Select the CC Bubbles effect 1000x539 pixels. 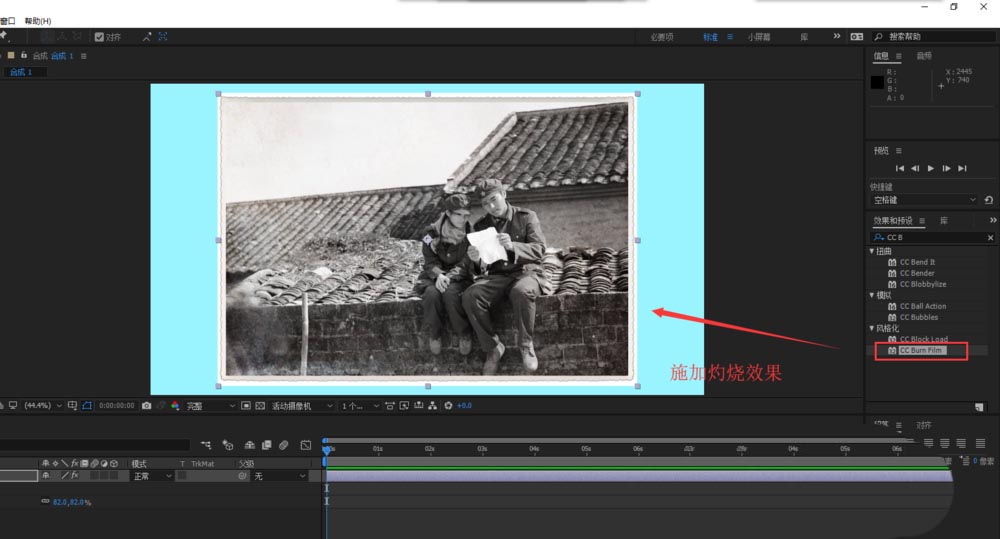(919, 317)
